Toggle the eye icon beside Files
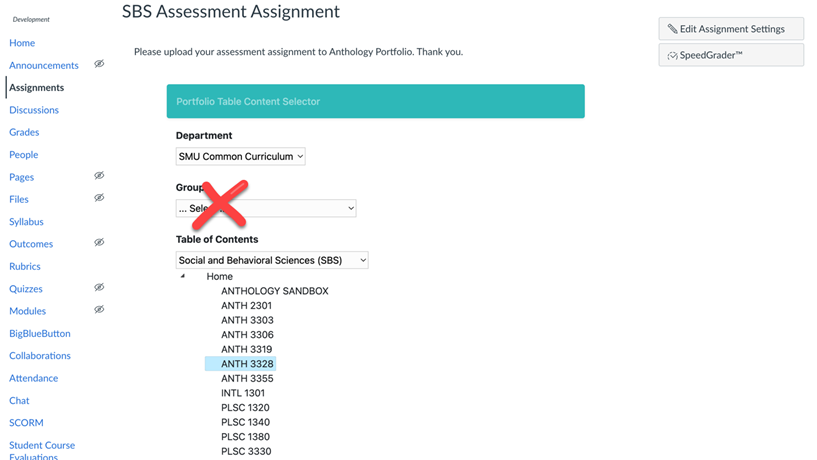817x460 pixels. pos(99,198)
